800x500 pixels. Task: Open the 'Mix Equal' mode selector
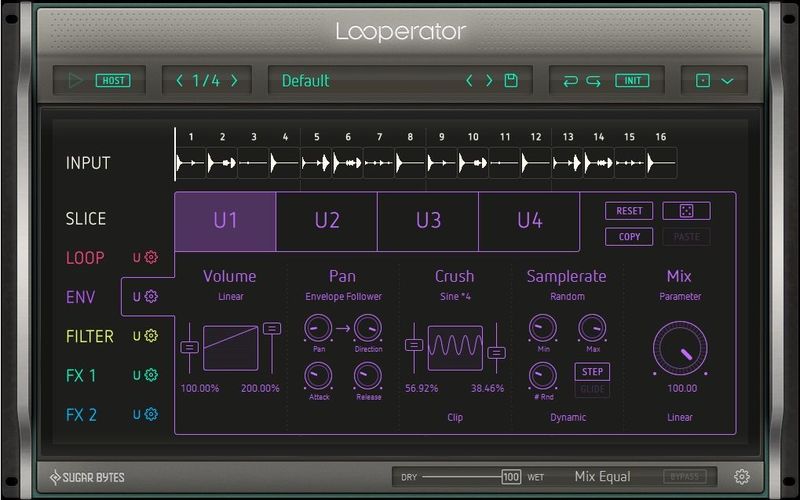603,477
